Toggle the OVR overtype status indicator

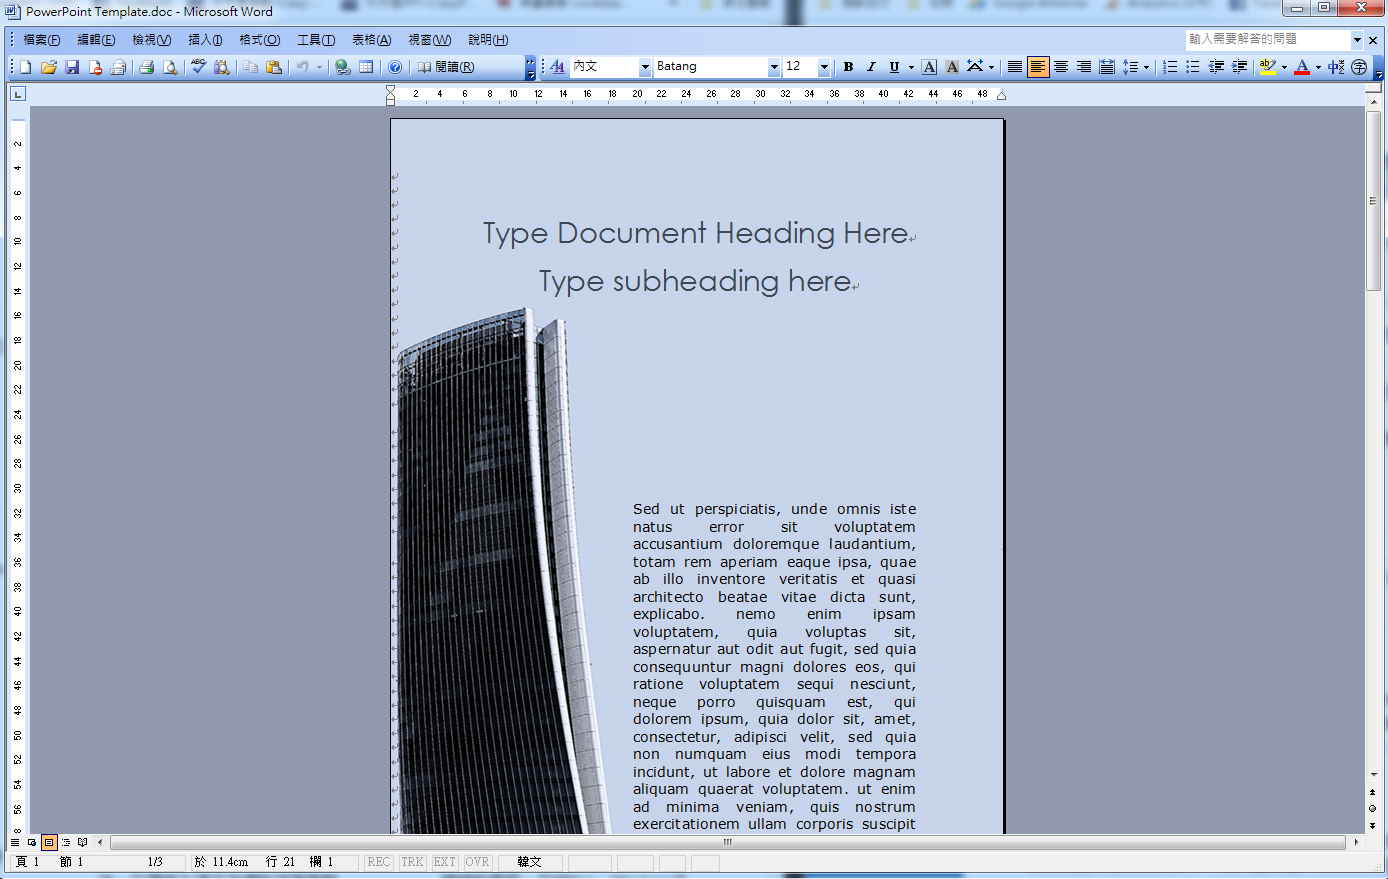pyautogui.click(x=478, y=862)
